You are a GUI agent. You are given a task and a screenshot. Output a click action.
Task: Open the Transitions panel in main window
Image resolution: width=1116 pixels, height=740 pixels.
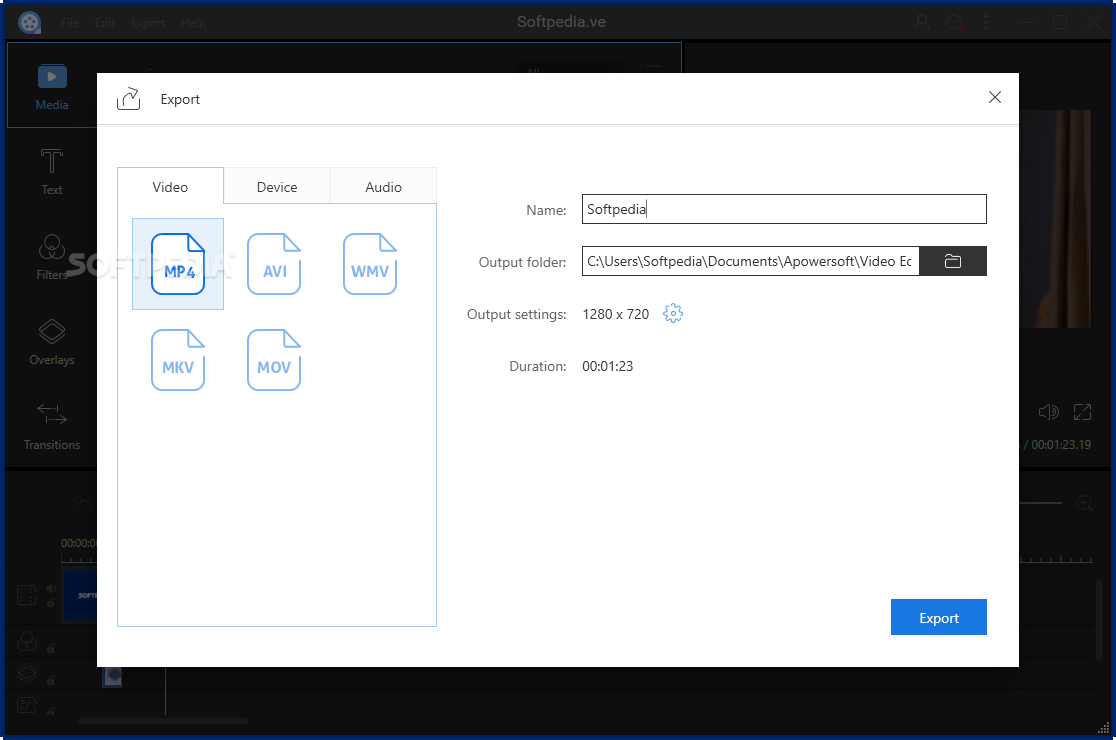[52, 427]
